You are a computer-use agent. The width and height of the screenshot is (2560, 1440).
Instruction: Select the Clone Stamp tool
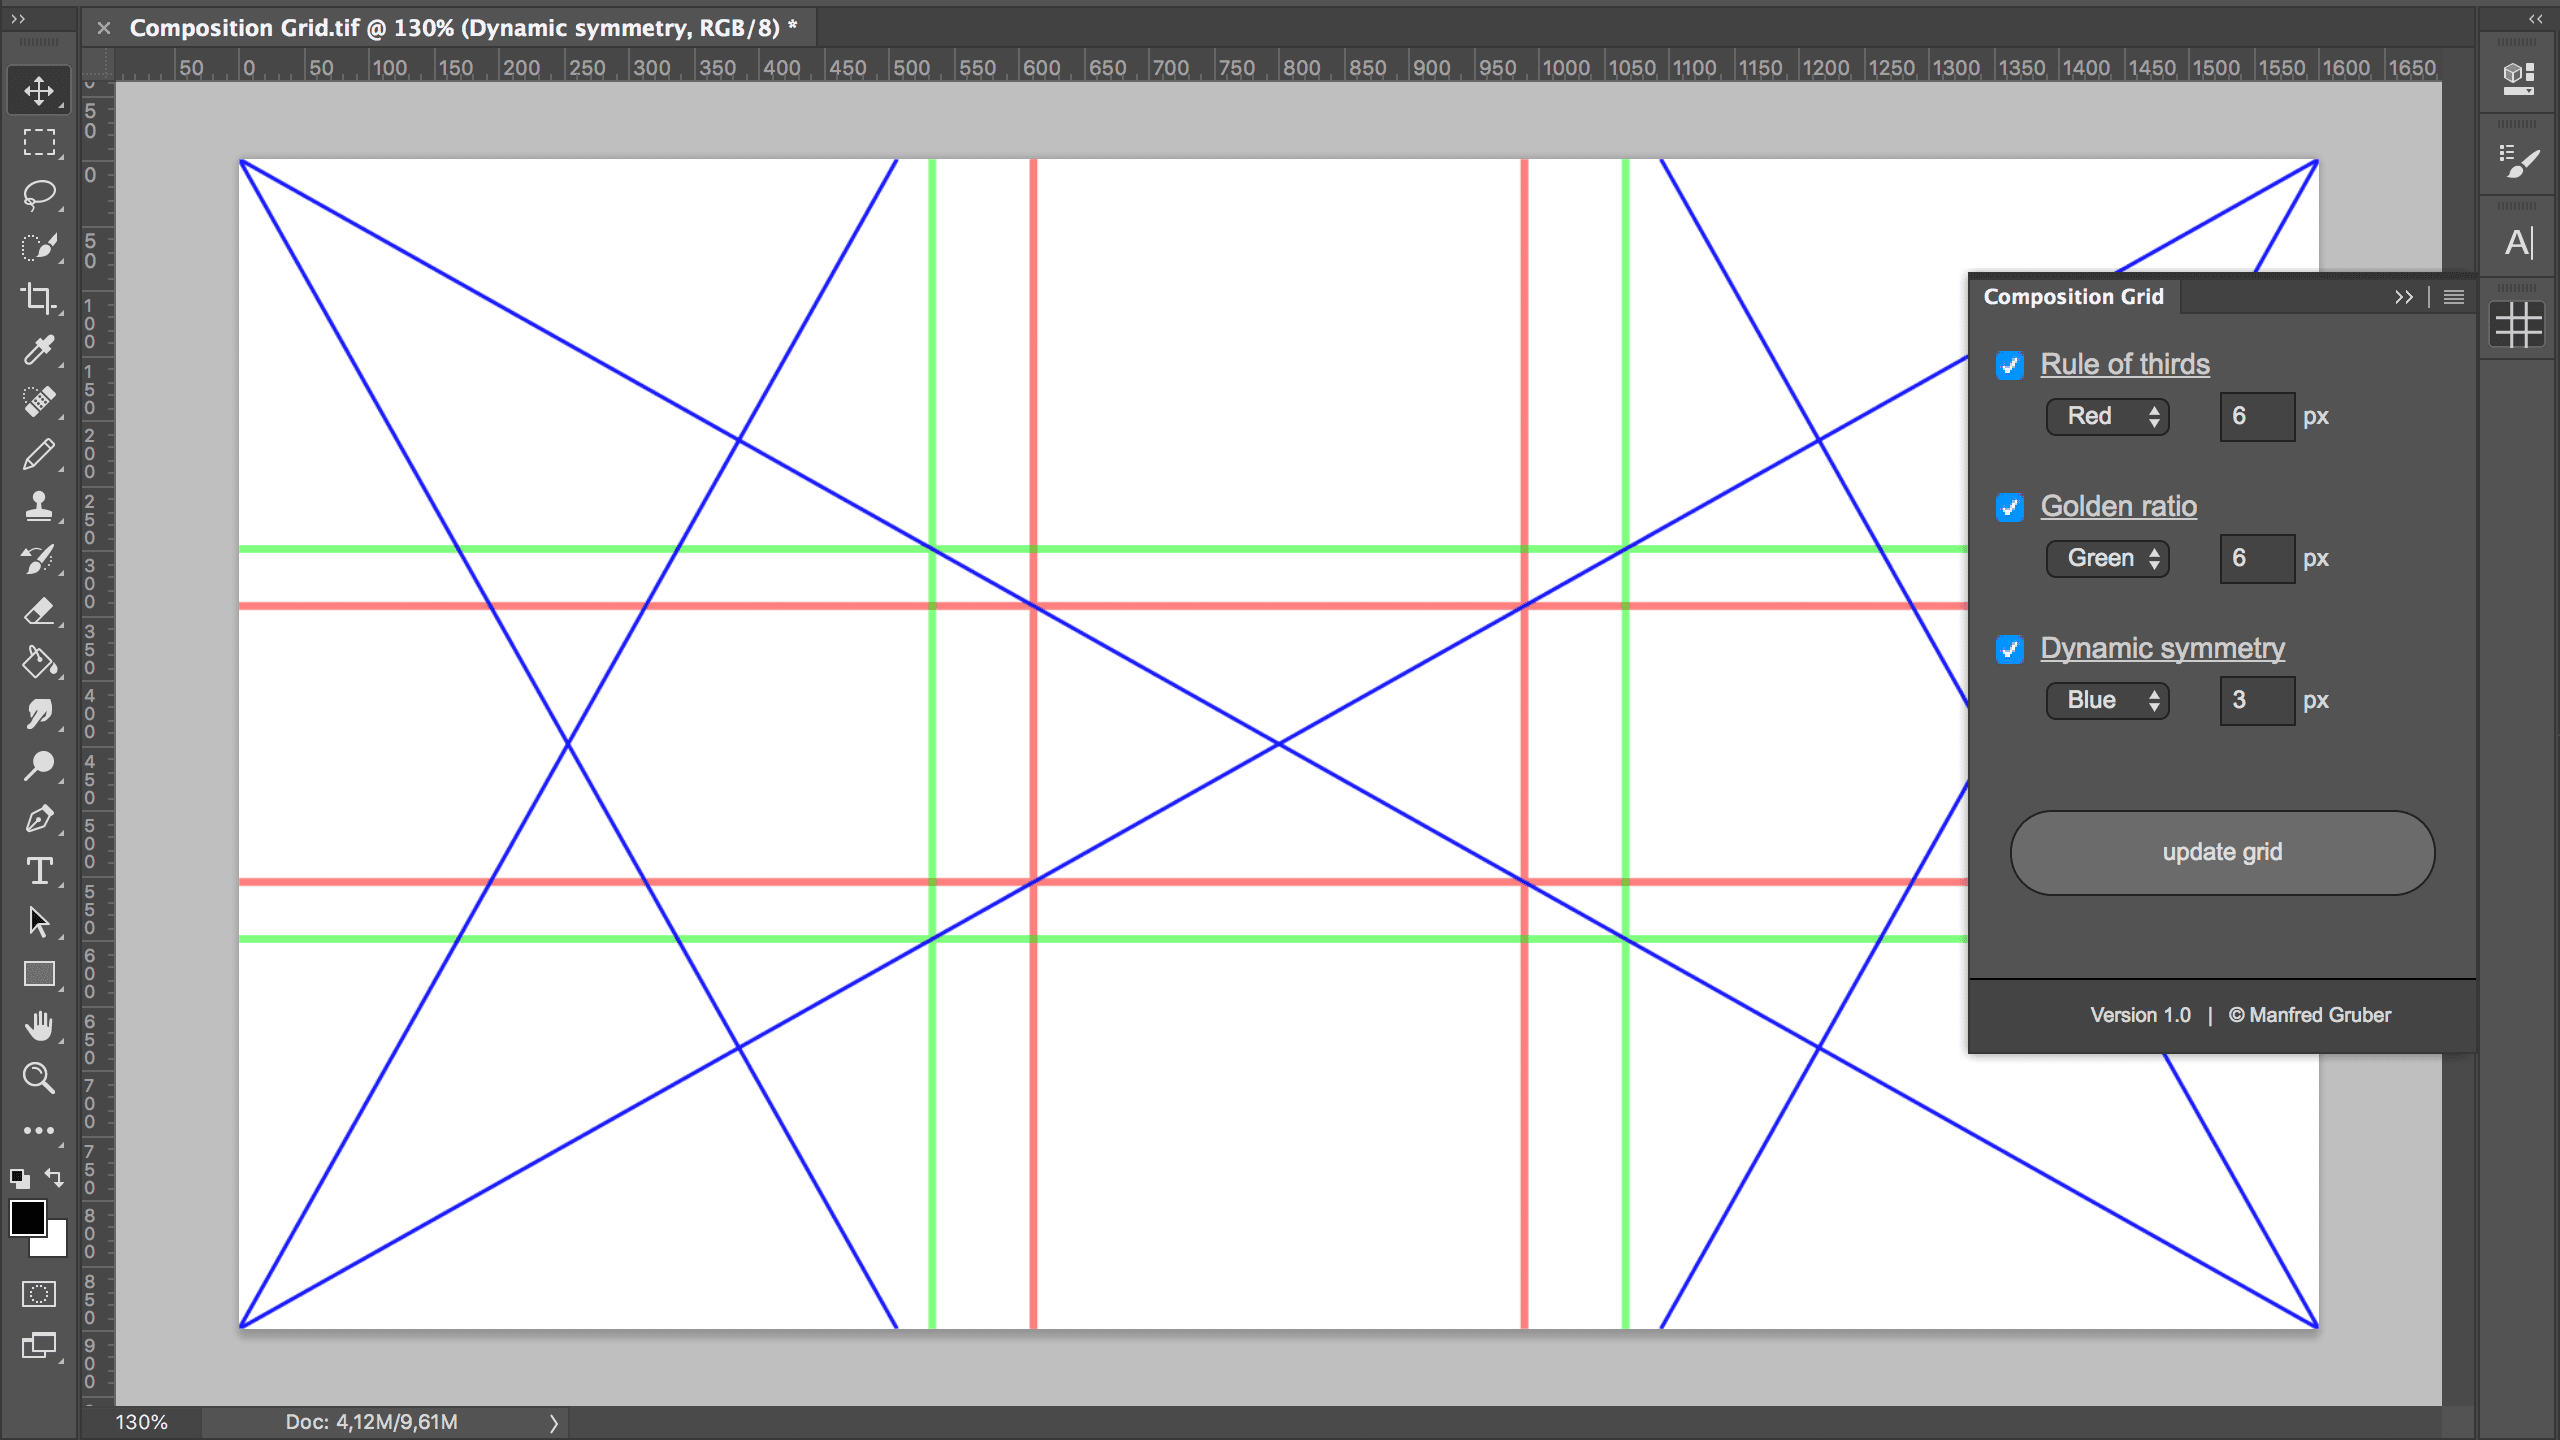[x=39, y=506]
